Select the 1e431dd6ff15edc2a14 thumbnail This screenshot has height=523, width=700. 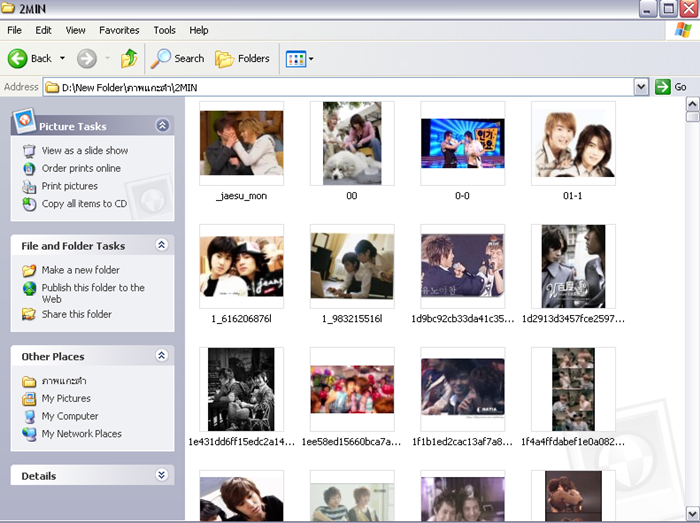point(242,389)
